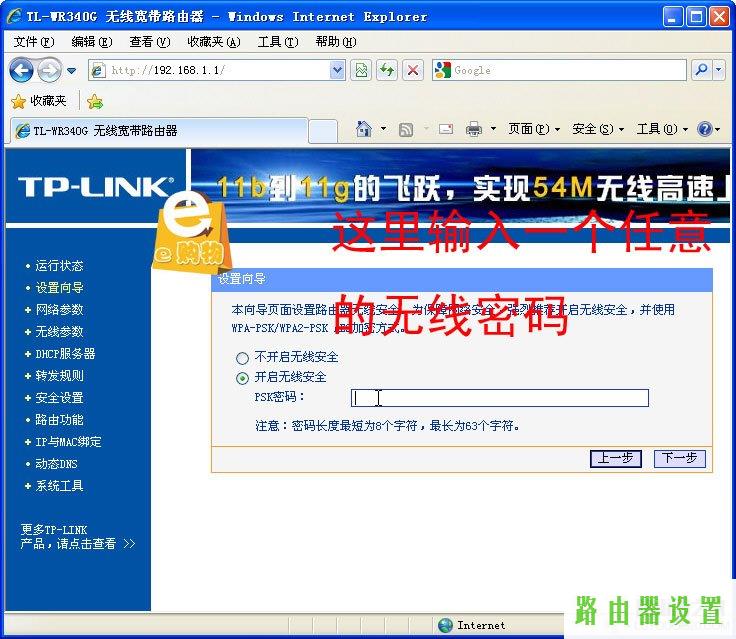Open 设置向导 in the sidebar
736x639 pixels.
pyautogui.click(x=59, y=288)
